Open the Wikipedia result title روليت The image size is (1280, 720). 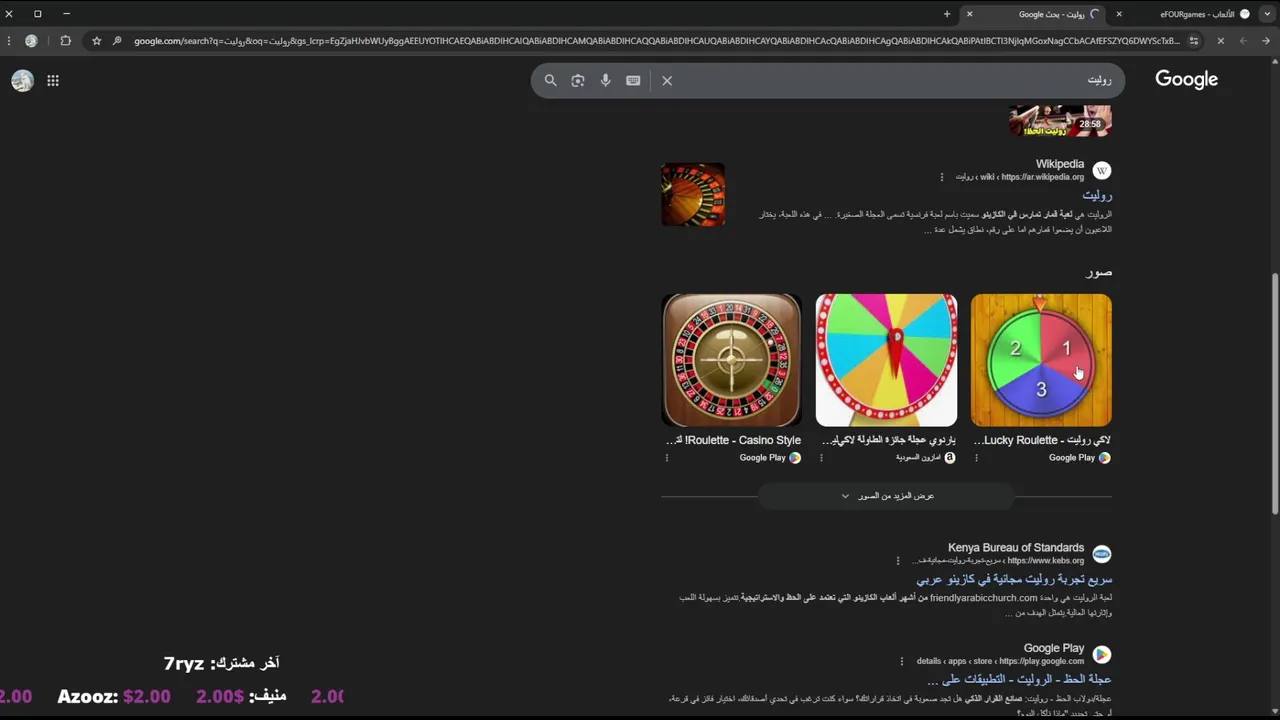click(x=1097, y=195)
